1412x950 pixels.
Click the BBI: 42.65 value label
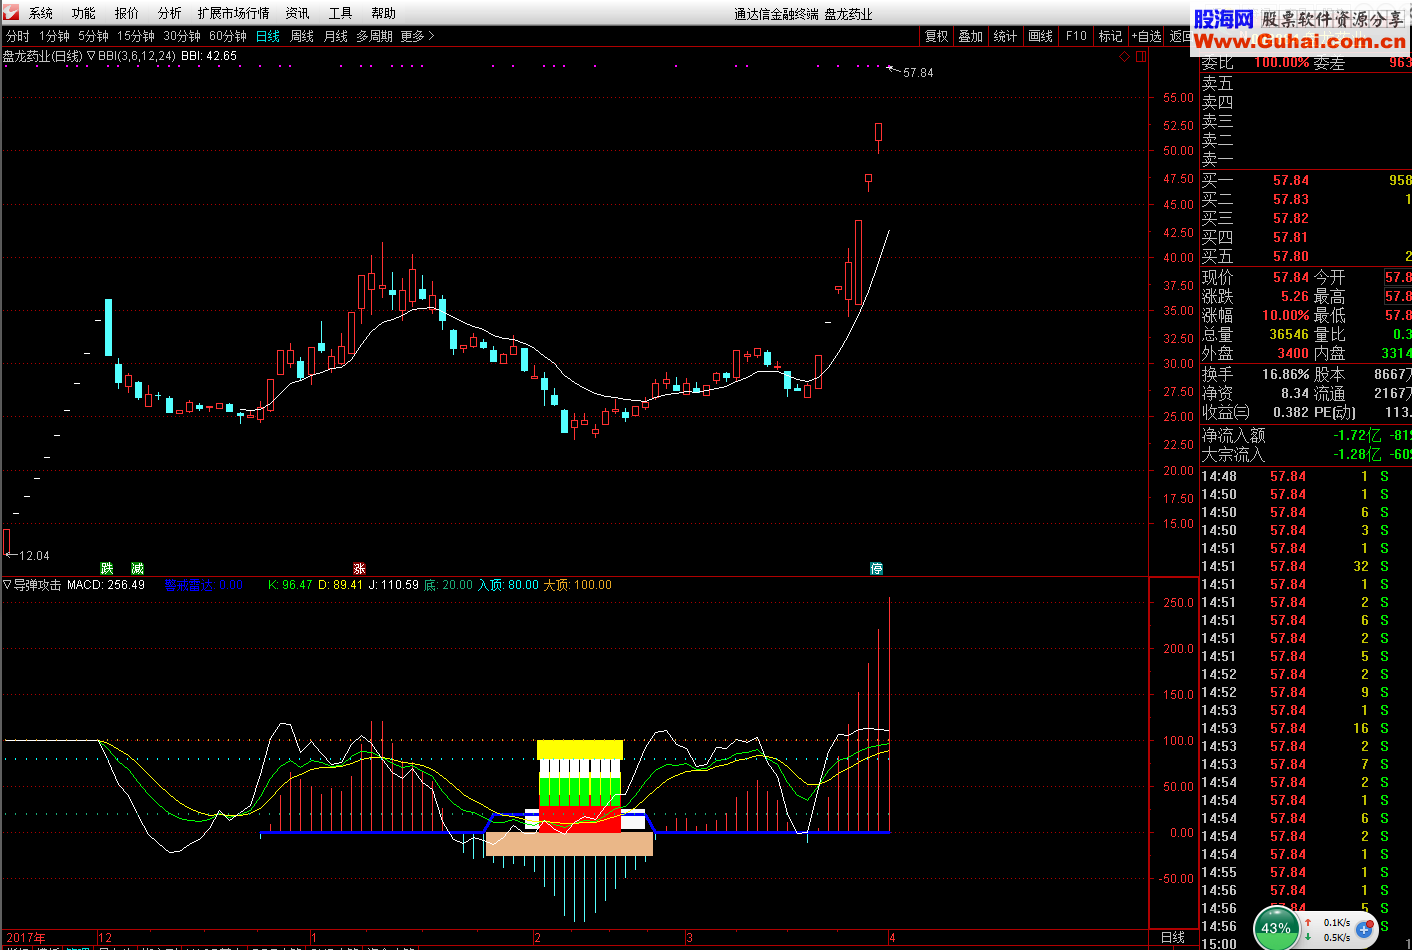click(209, 56)
